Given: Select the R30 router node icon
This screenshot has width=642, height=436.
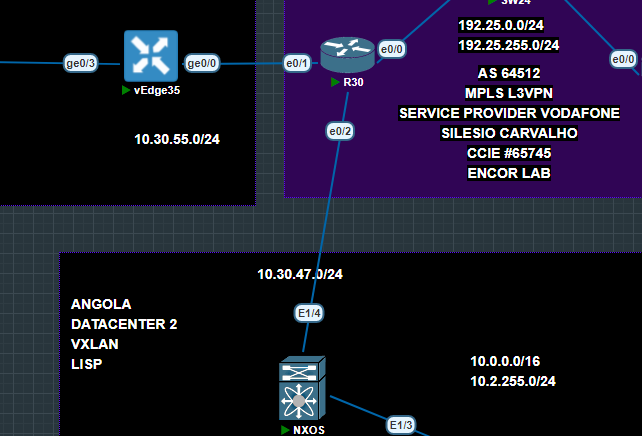Looking at the screenshot, I should [x=348, y=55].
